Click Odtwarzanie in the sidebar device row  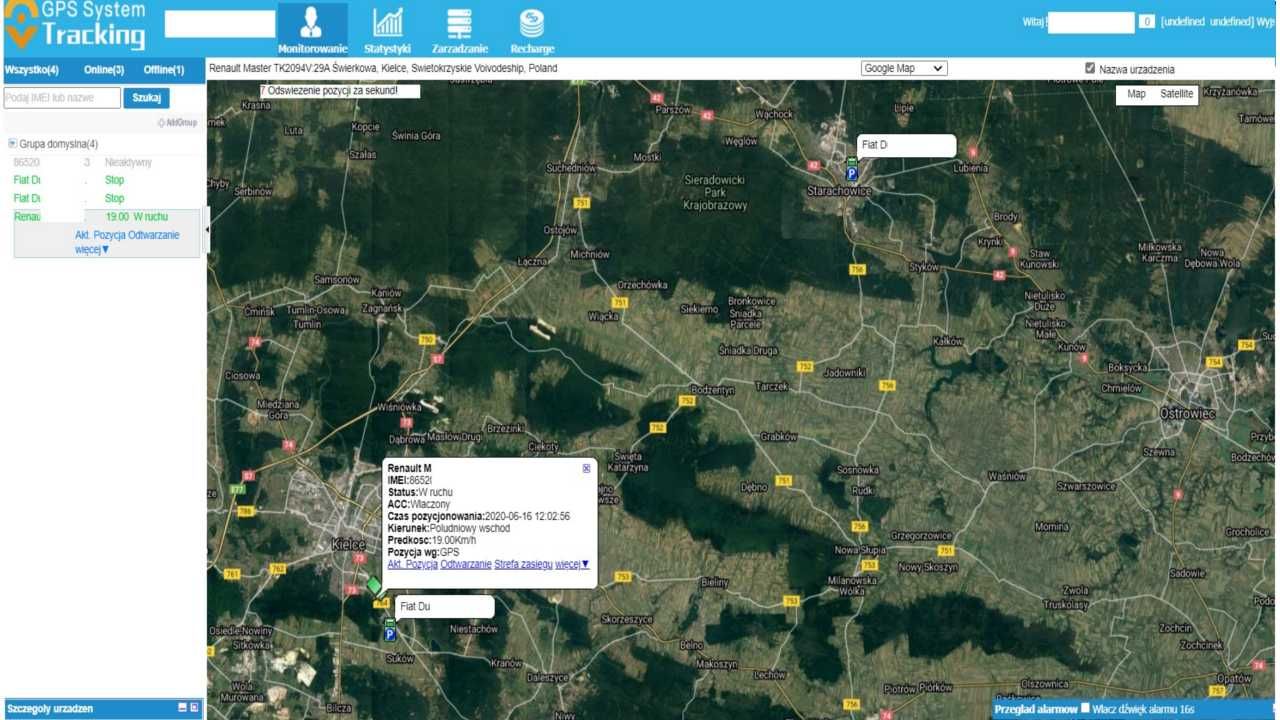[x=154, y=235]
